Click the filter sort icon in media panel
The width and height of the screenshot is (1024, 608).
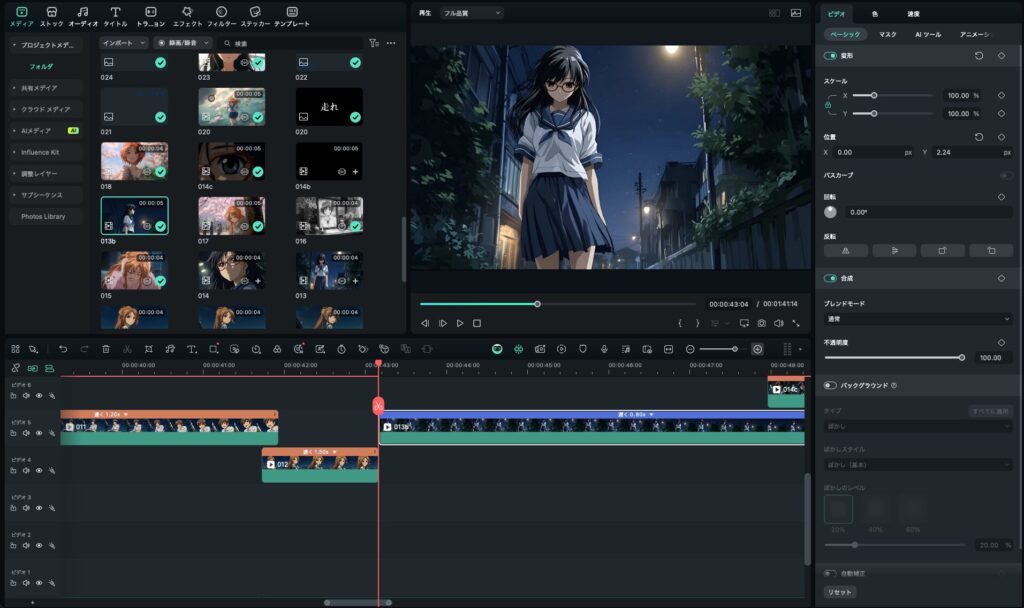tap(374, 43)
